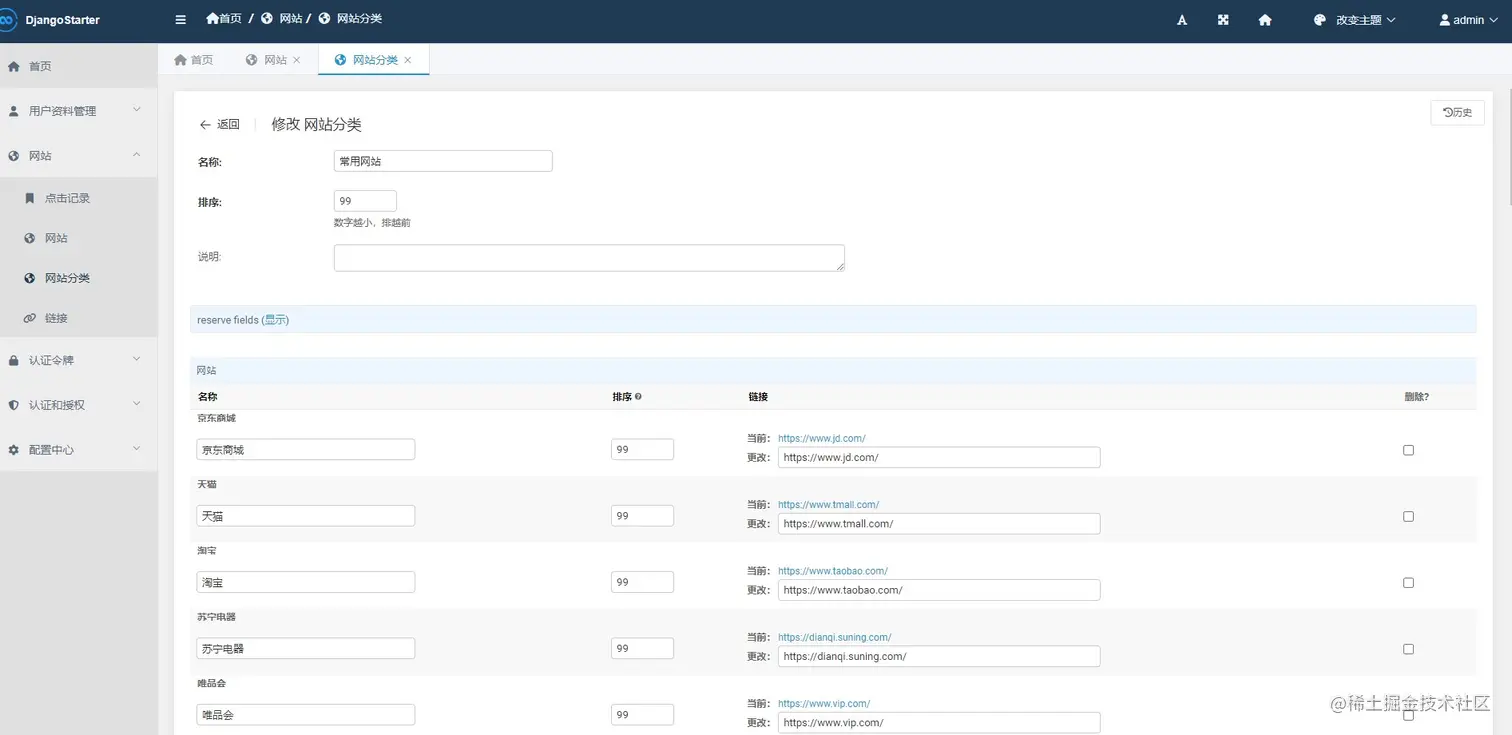The image size is (1512, 735).
Task: Collapse the 网站 sidebar menu chevron
Action: (x=137, y=155)
